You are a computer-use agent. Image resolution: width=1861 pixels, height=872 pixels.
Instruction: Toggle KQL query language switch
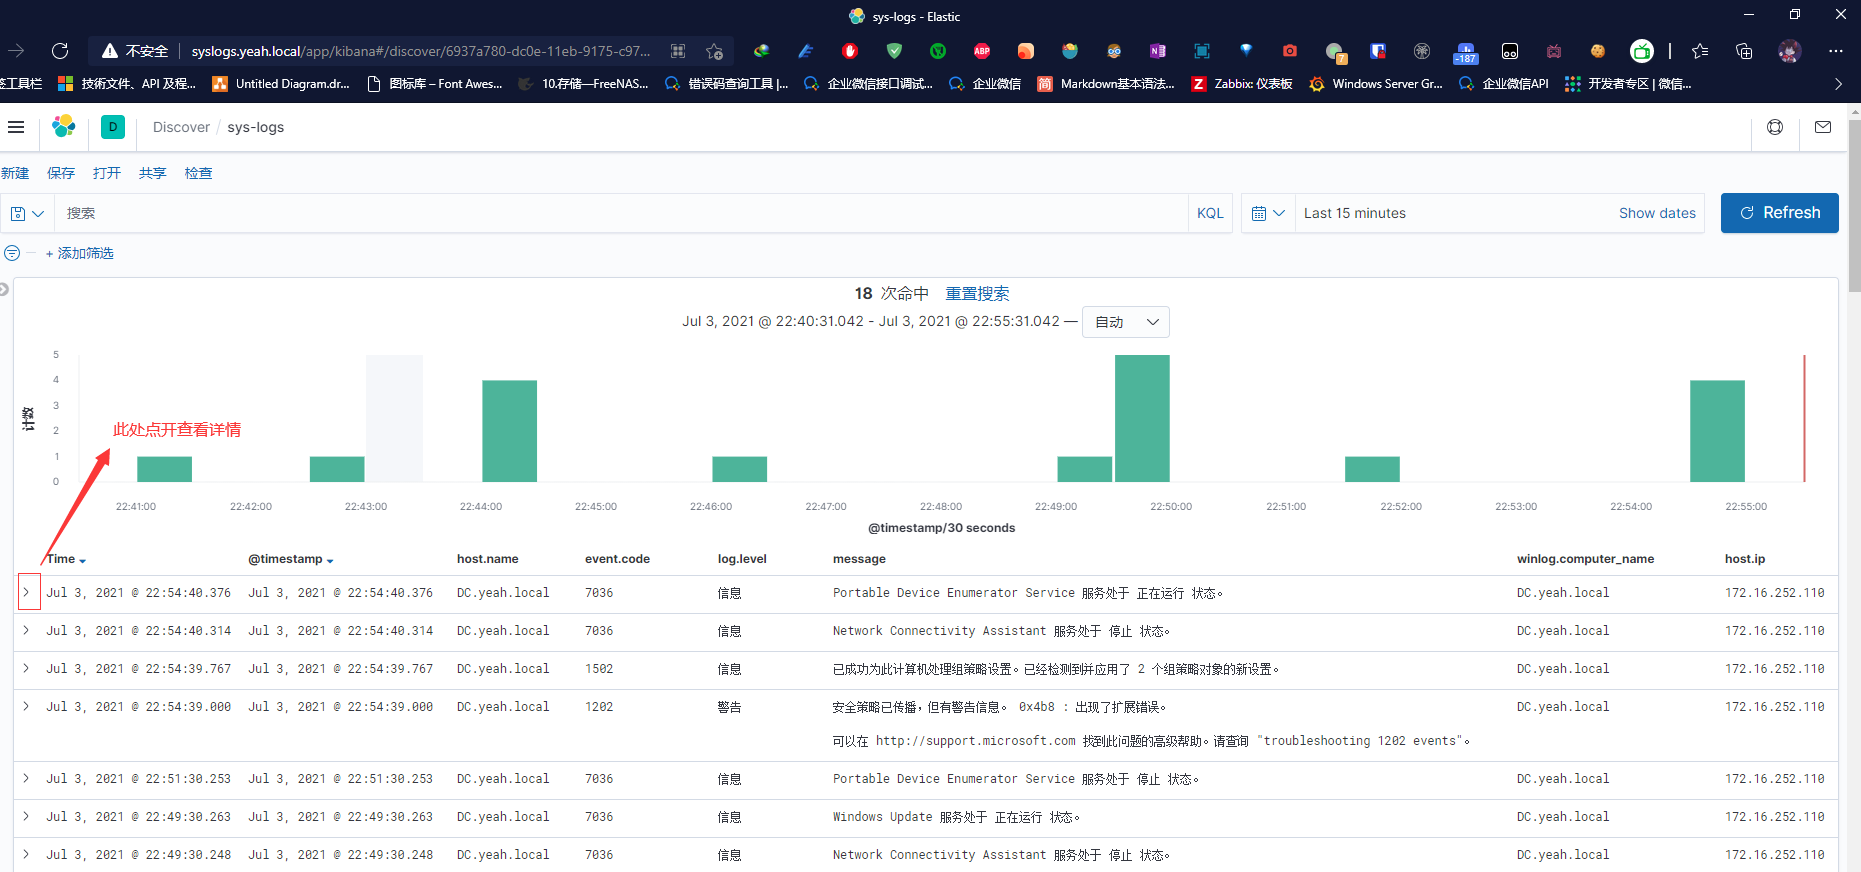tap(1210, 213)
